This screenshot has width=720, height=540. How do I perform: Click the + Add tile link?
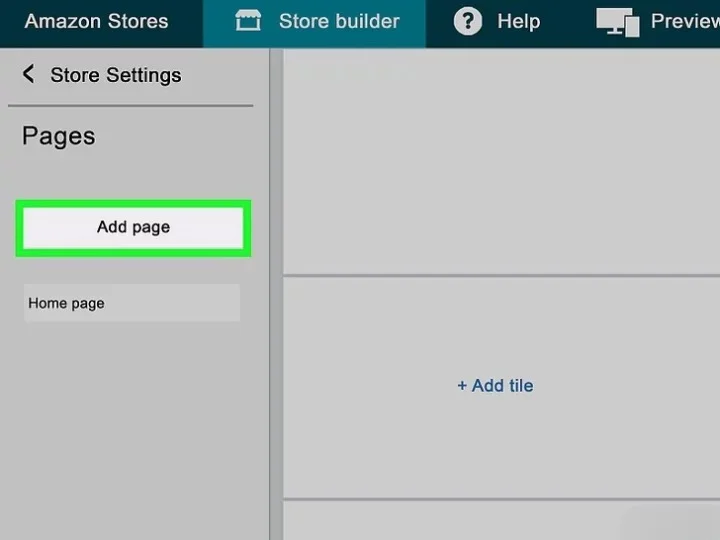point(495,386)
